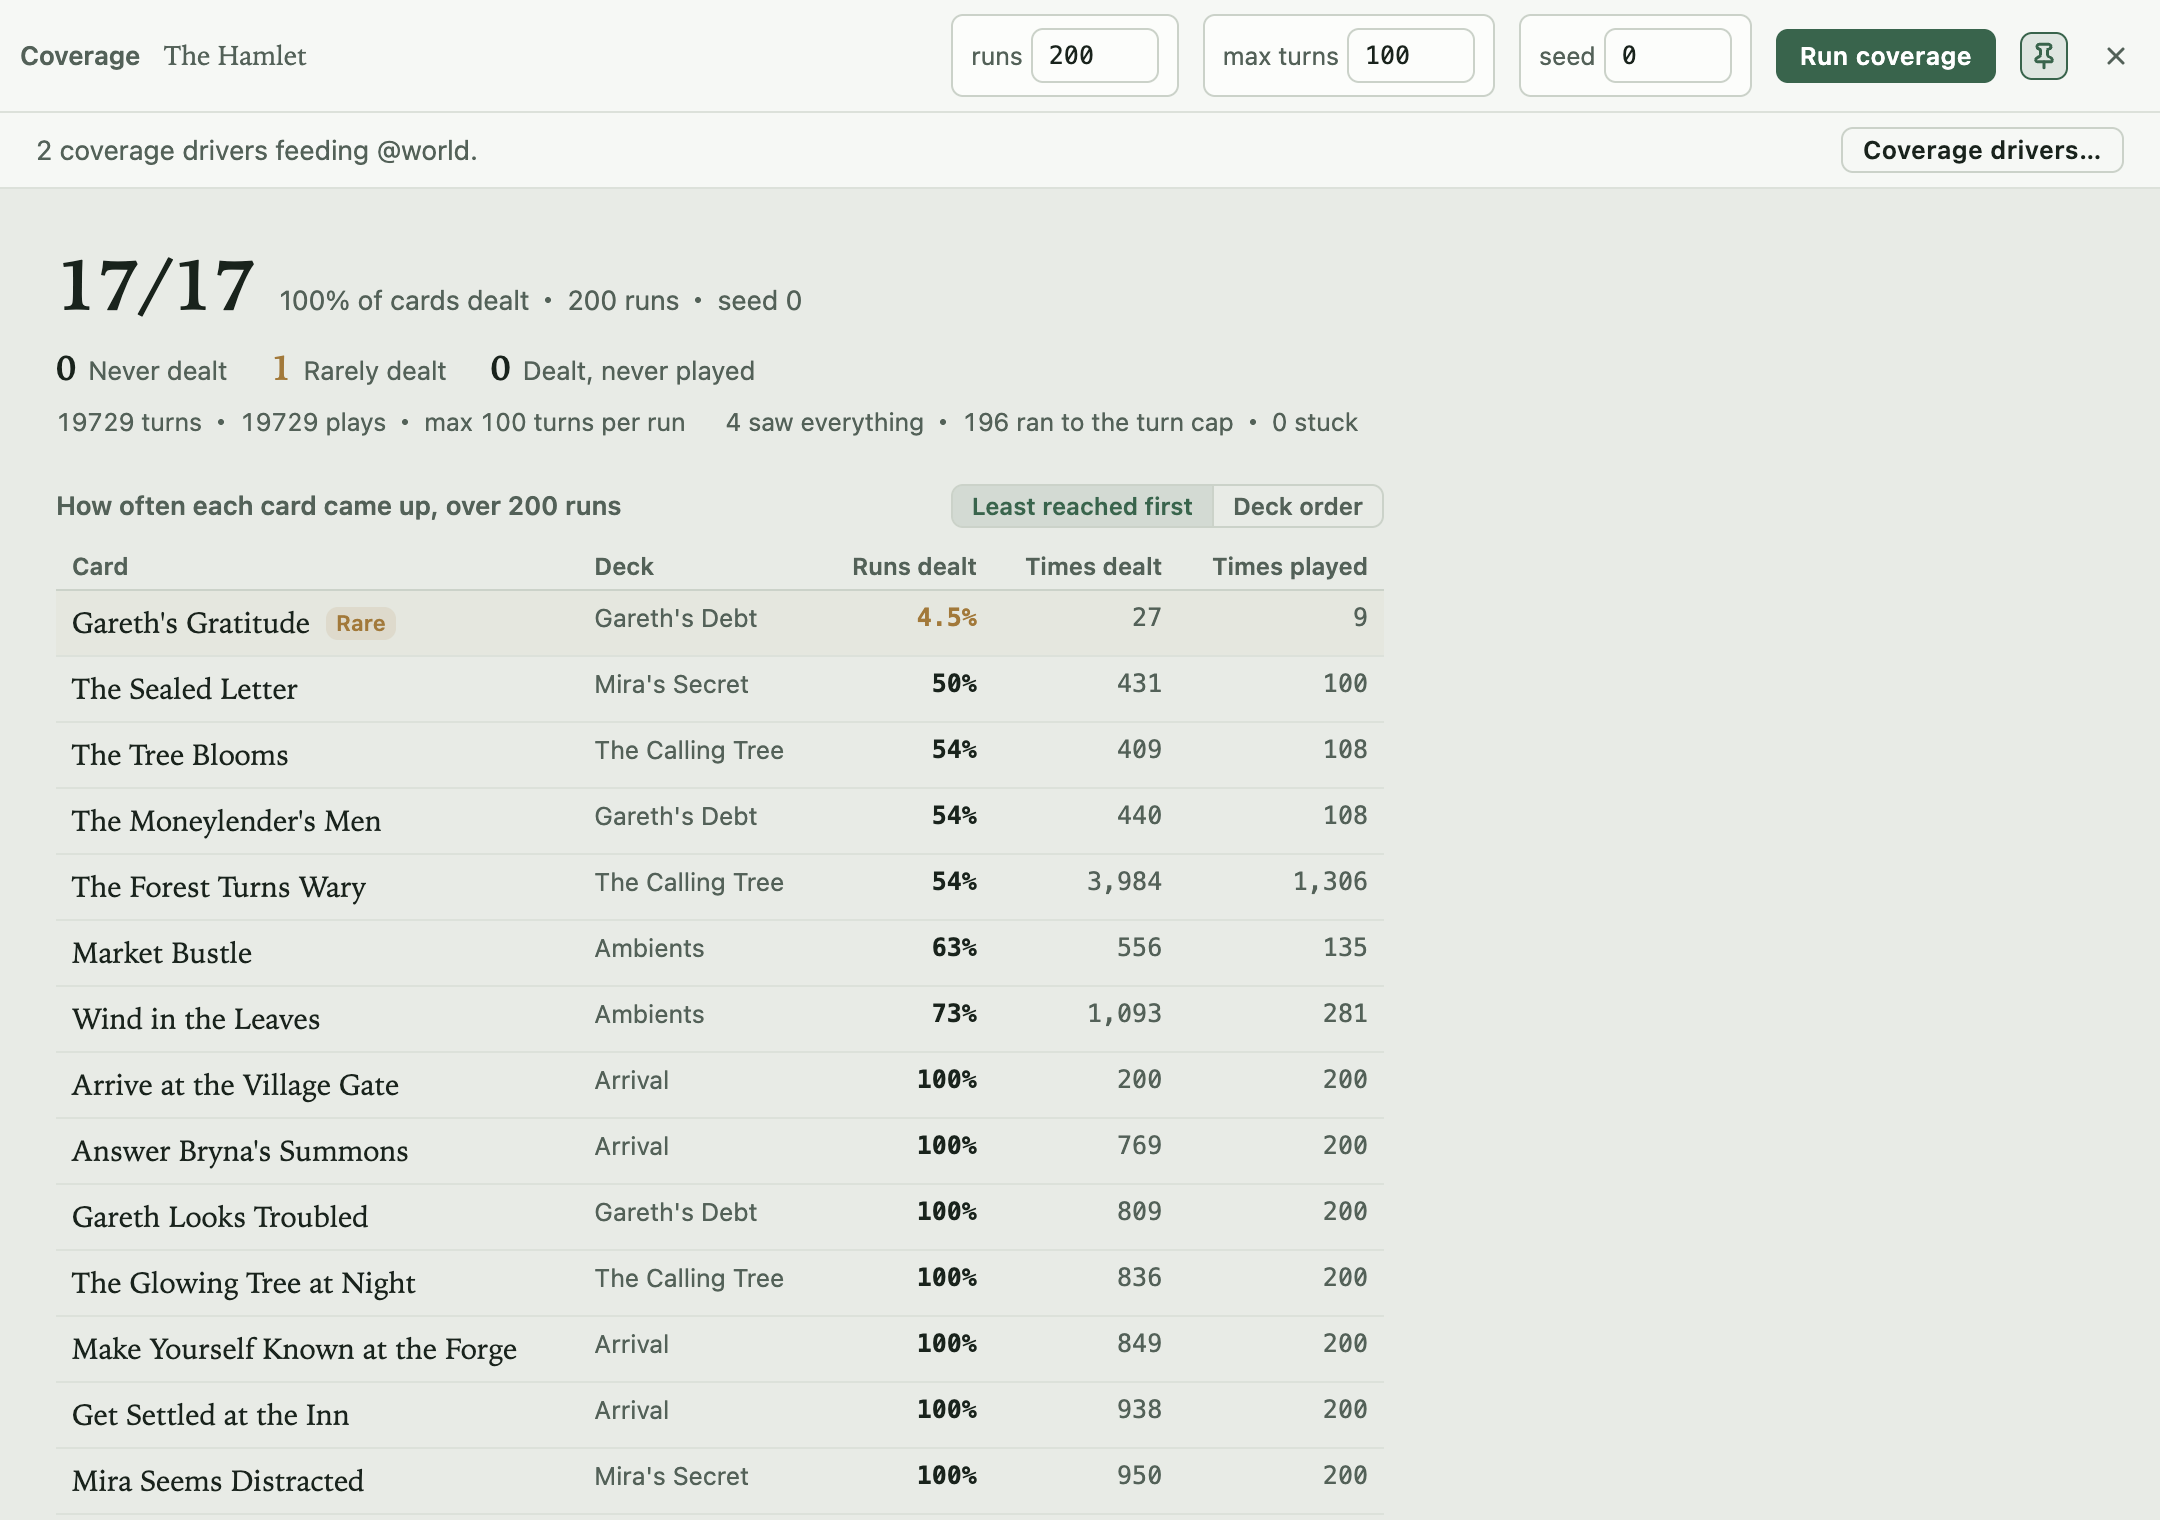Focus the runs input field
This screenshot has height=1520, width=2160.
pos(1094,56)
